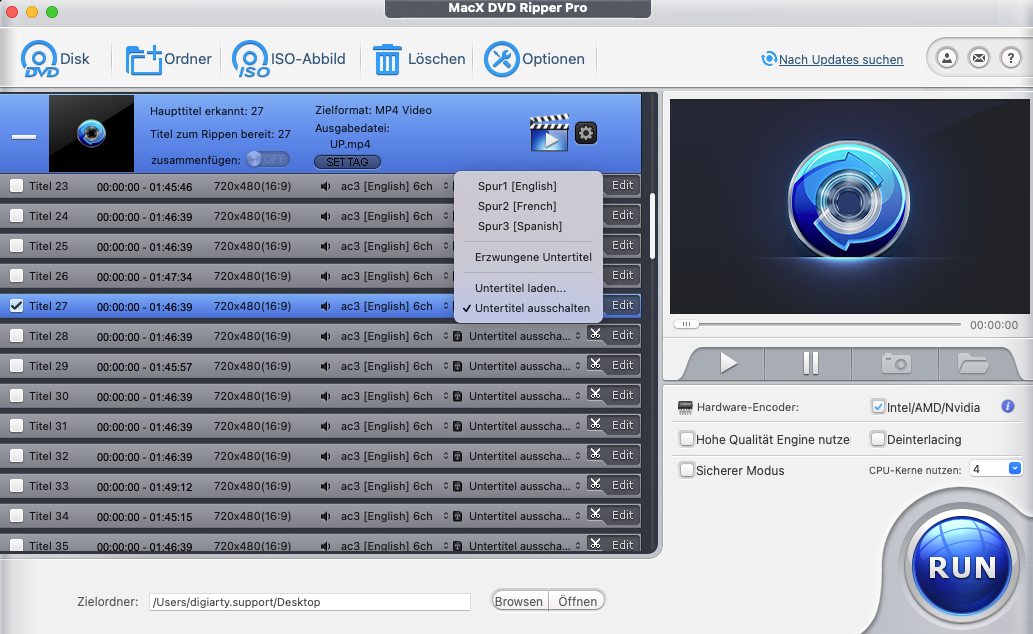Take a snapshot with camera icon
Screen dimensions: 1033x634
(895, 363)
